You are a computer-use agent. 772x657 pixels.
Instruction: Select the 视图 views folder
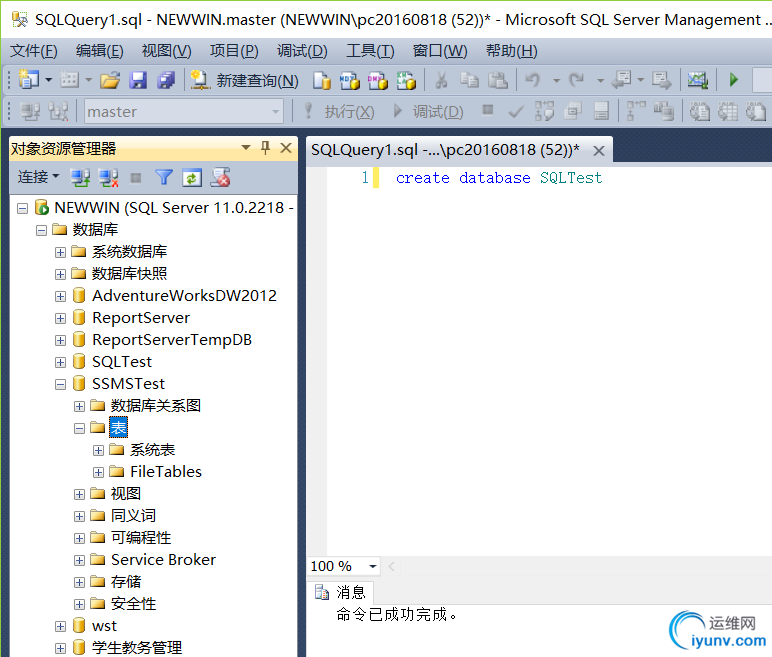pyautogui.click(x=126, y=493)
